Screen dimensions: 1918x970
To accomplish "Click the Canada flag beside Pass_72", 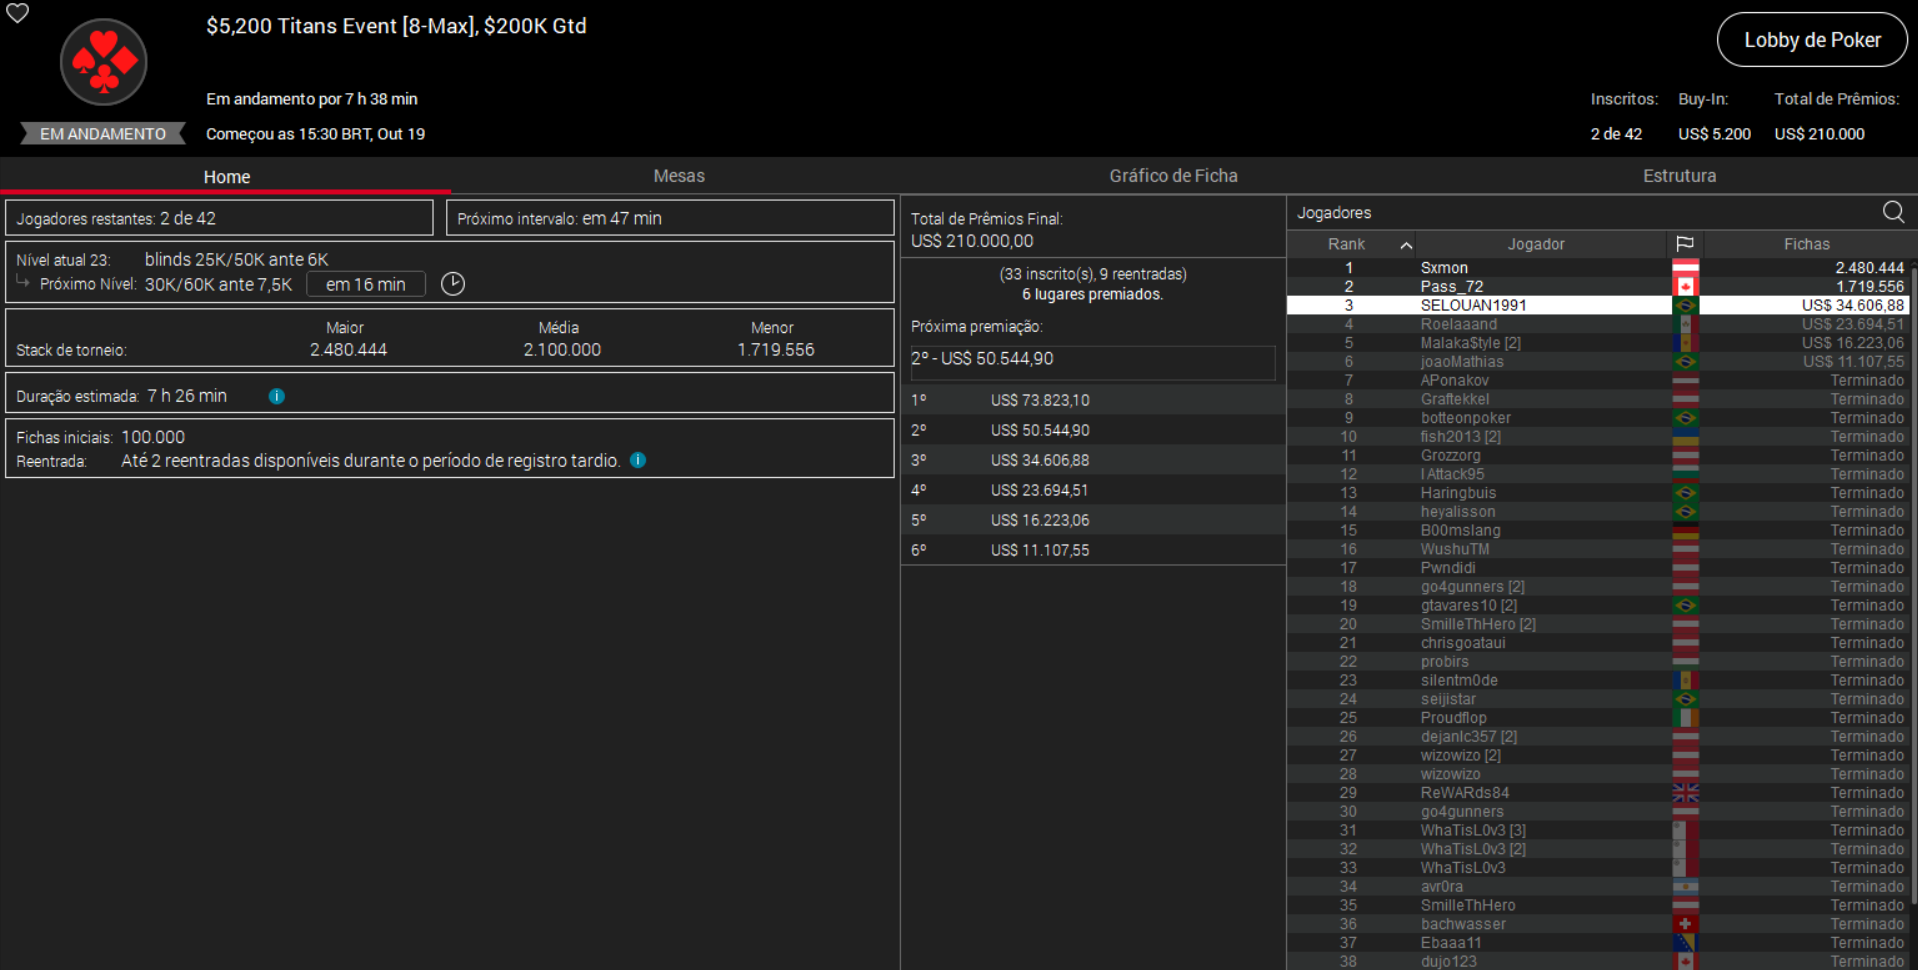I will (1685, 287).
